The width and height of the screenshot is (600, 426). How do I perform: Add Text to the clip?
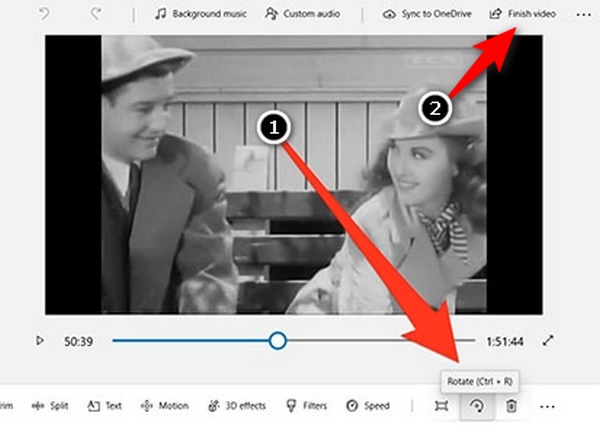(104, 406)
